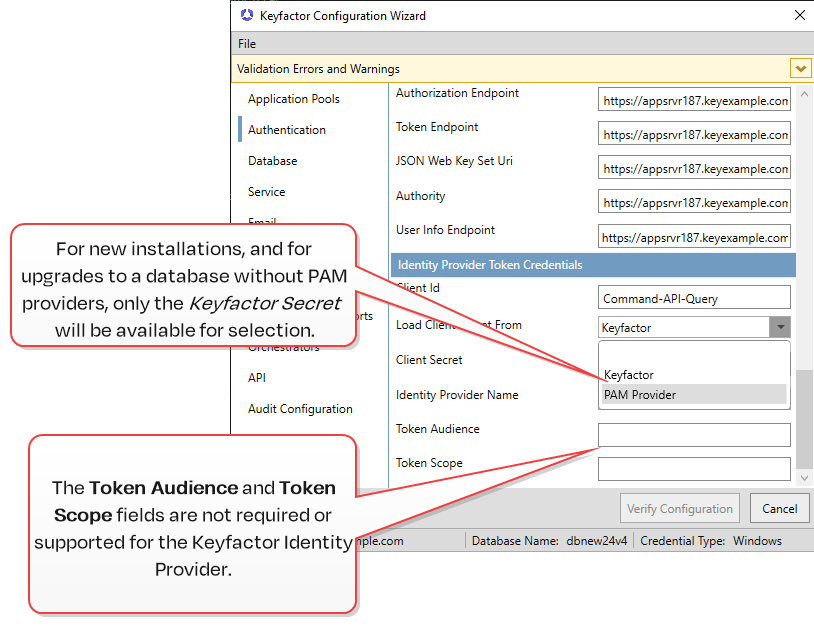Viewport: 814px width, 629px height.
Task: Click the Authorization Endpoint field
Action: tap(694, 101)
